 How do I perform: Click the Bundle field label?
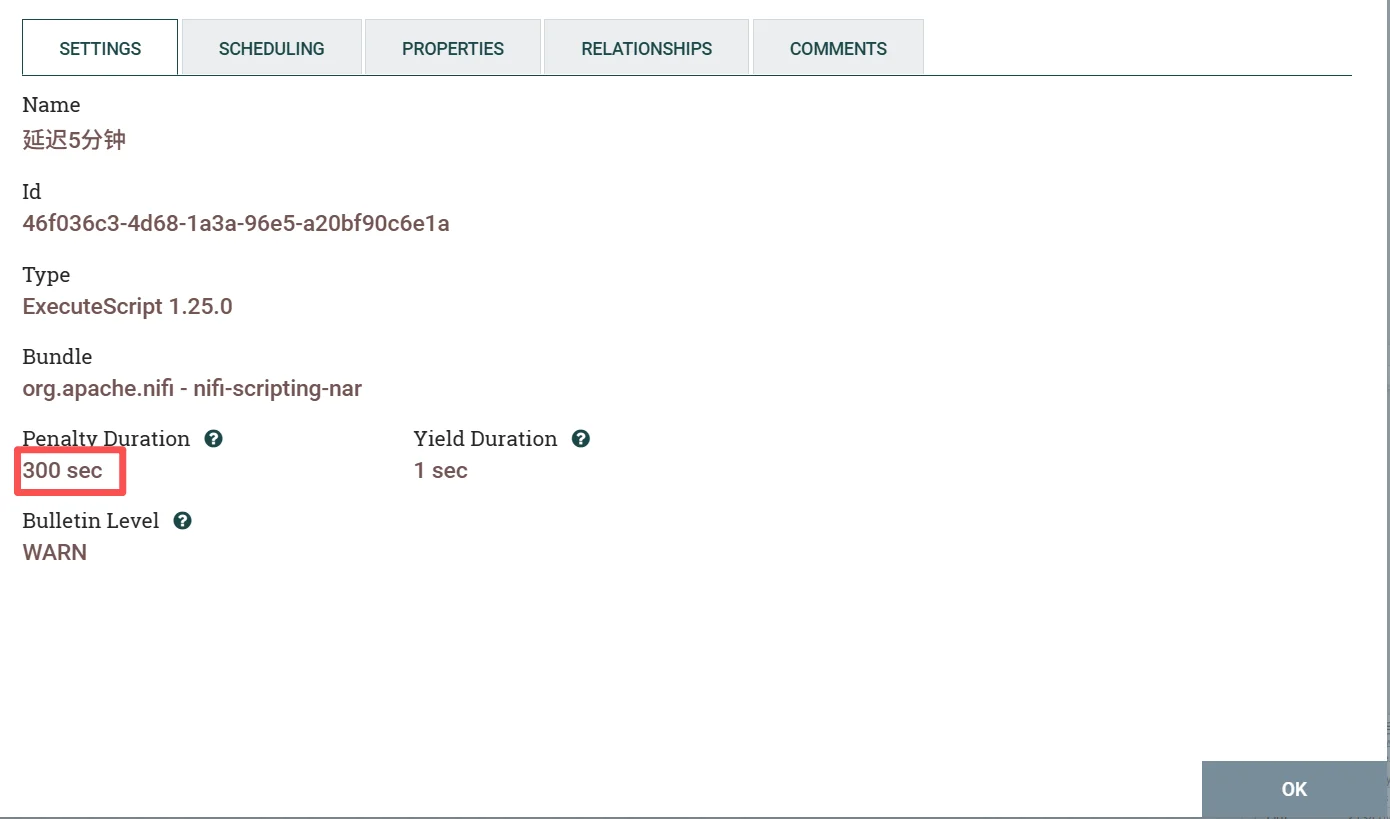pos(57,357)
